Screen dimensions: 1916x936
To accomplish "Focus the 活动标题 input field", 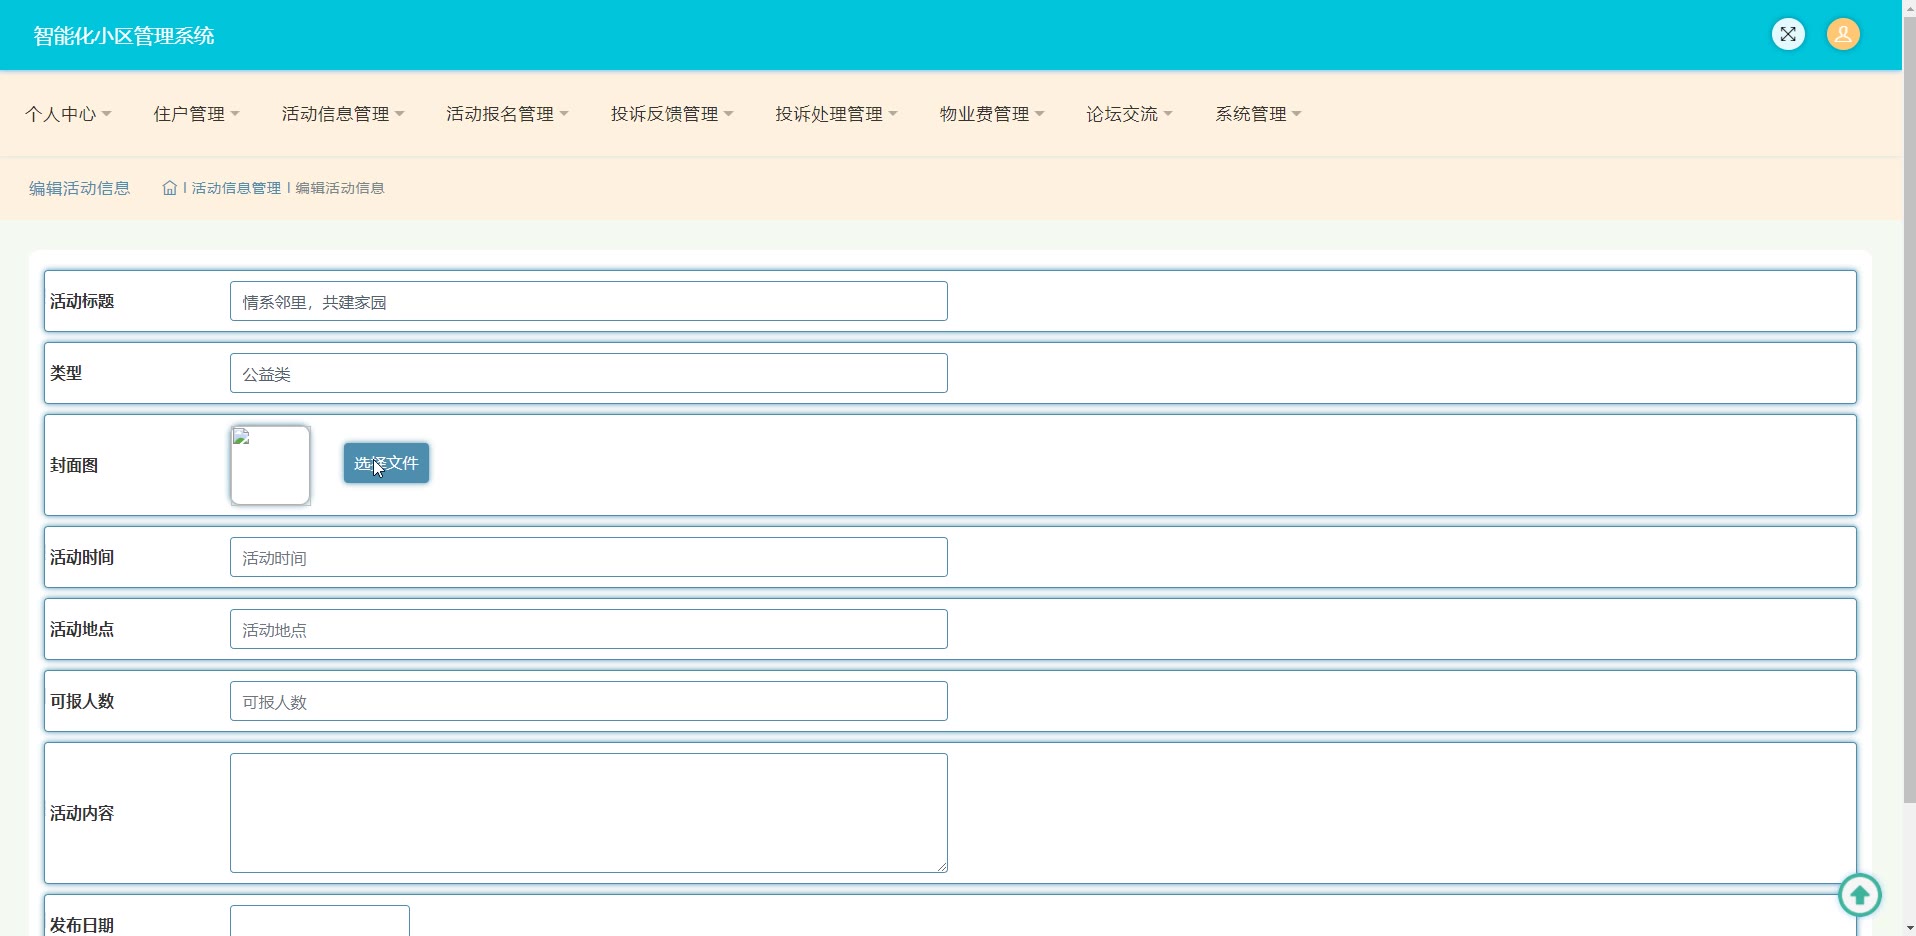I will pos(589,301).
